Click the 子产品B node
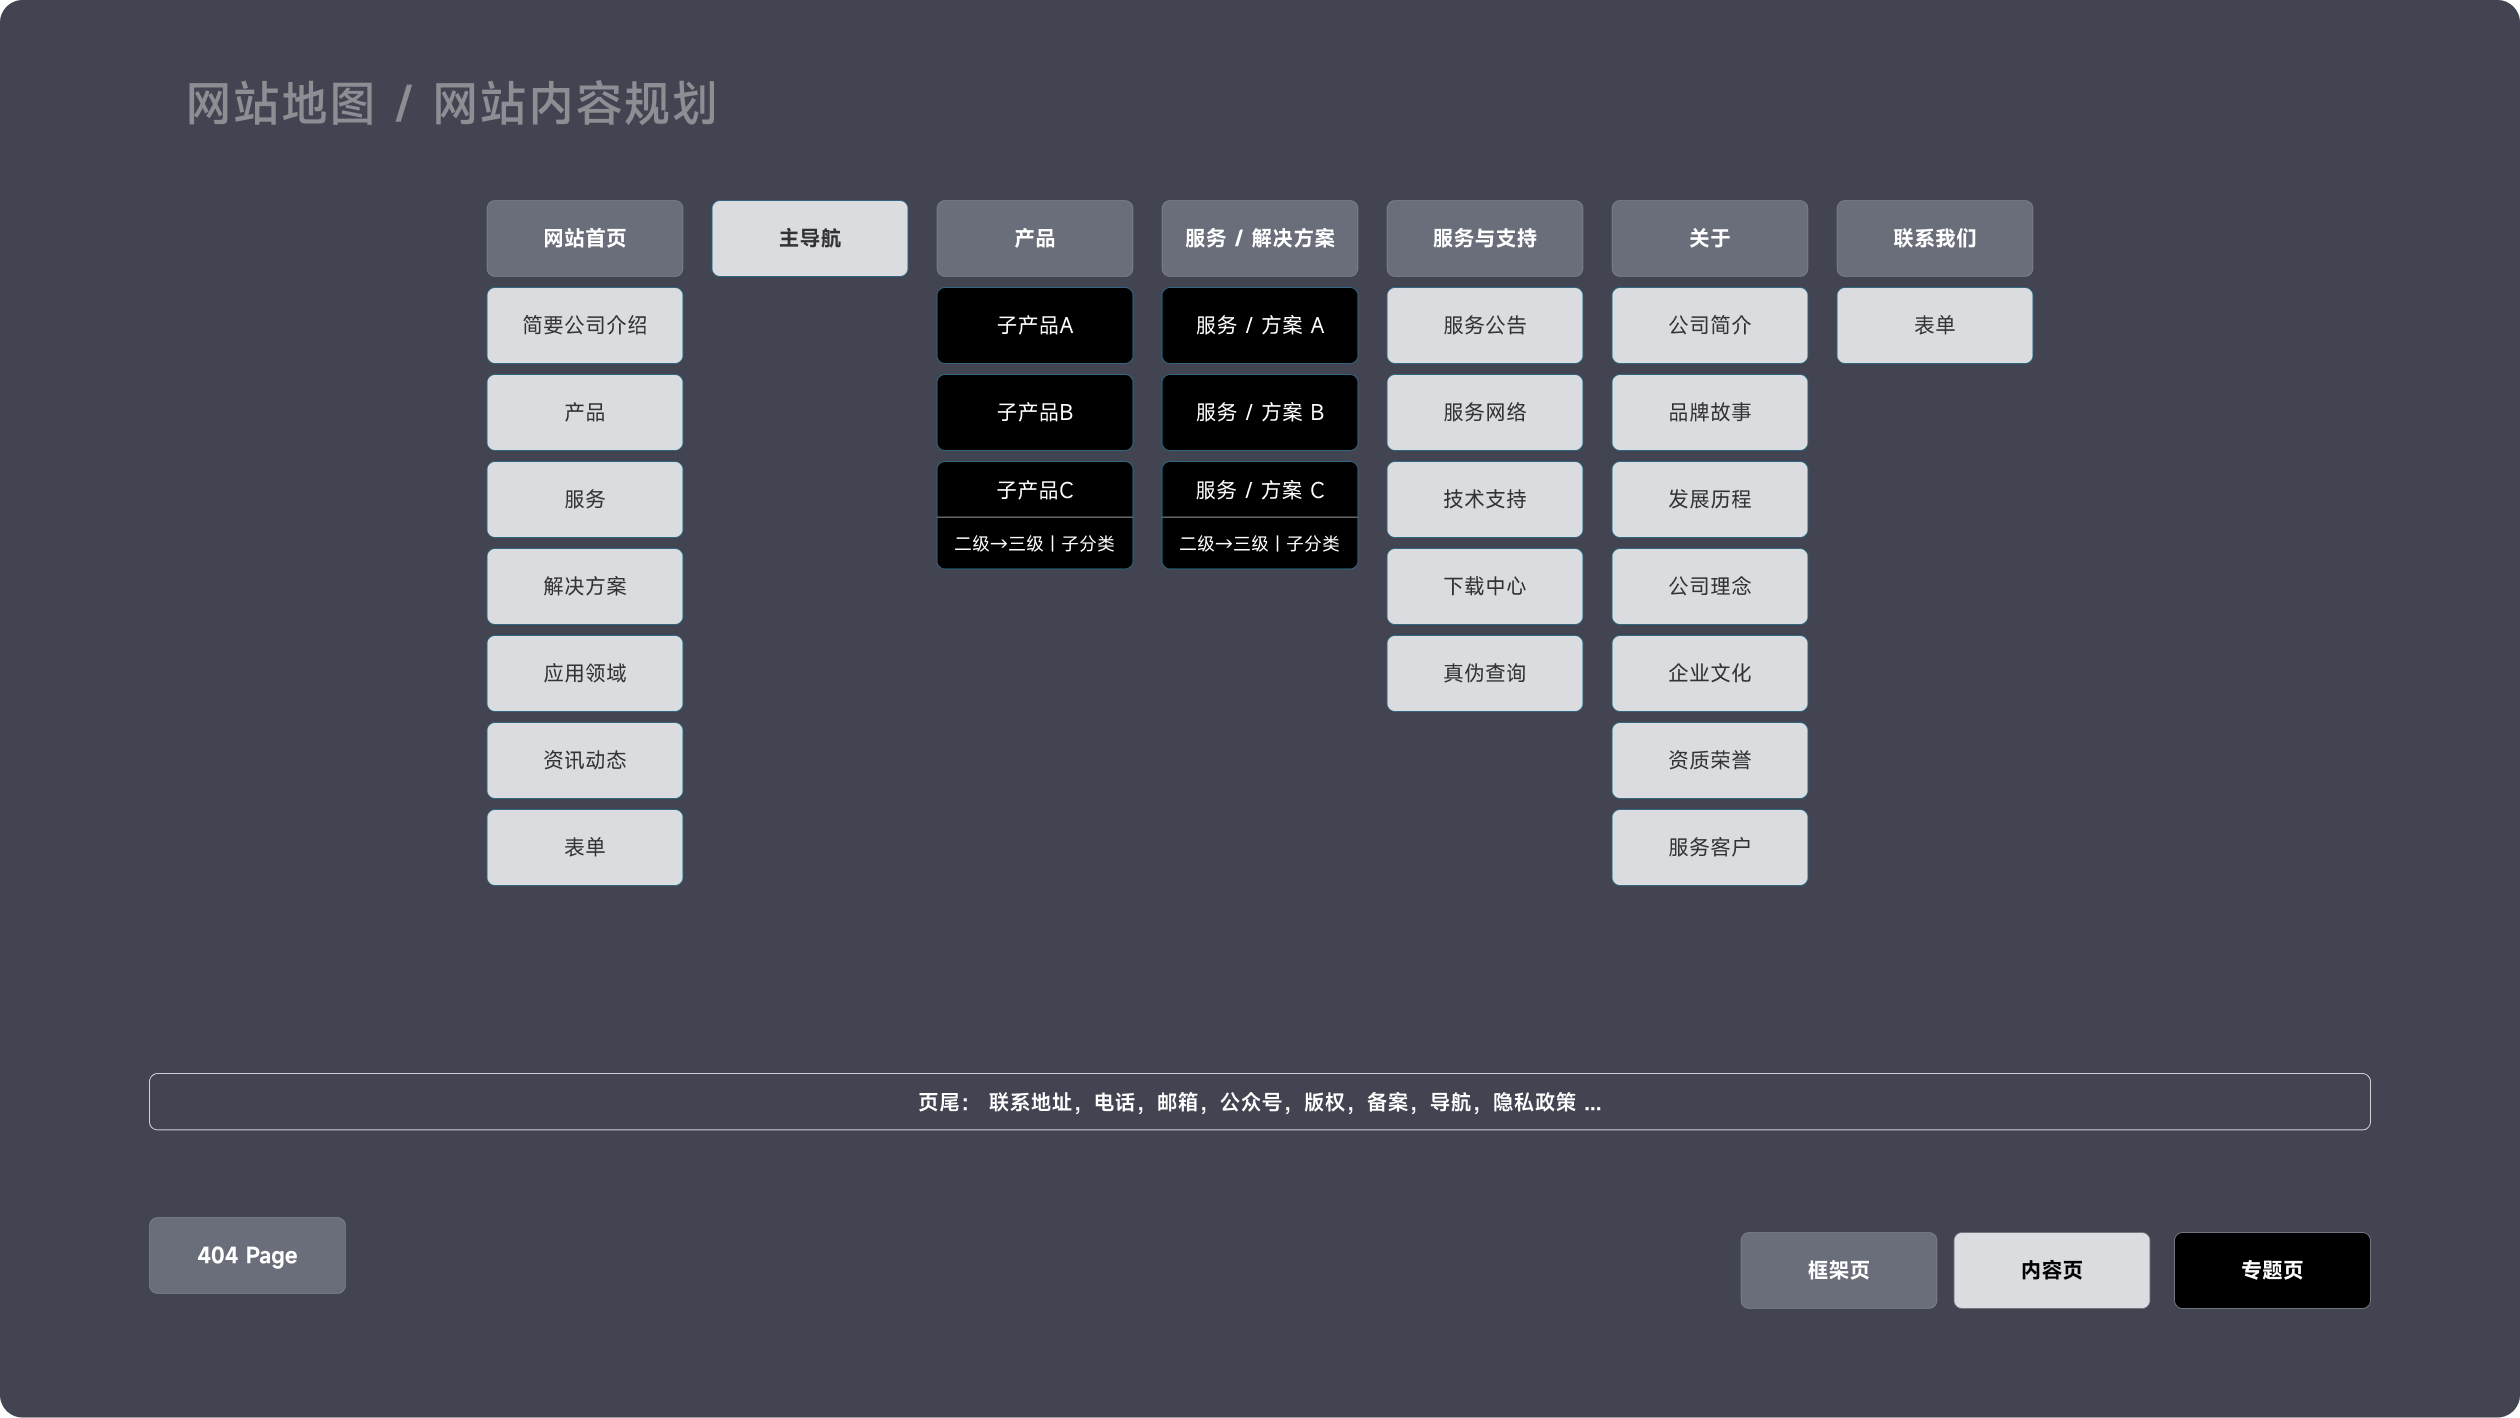Screen dimensions: 2520x1418 tap(1034, 411)
